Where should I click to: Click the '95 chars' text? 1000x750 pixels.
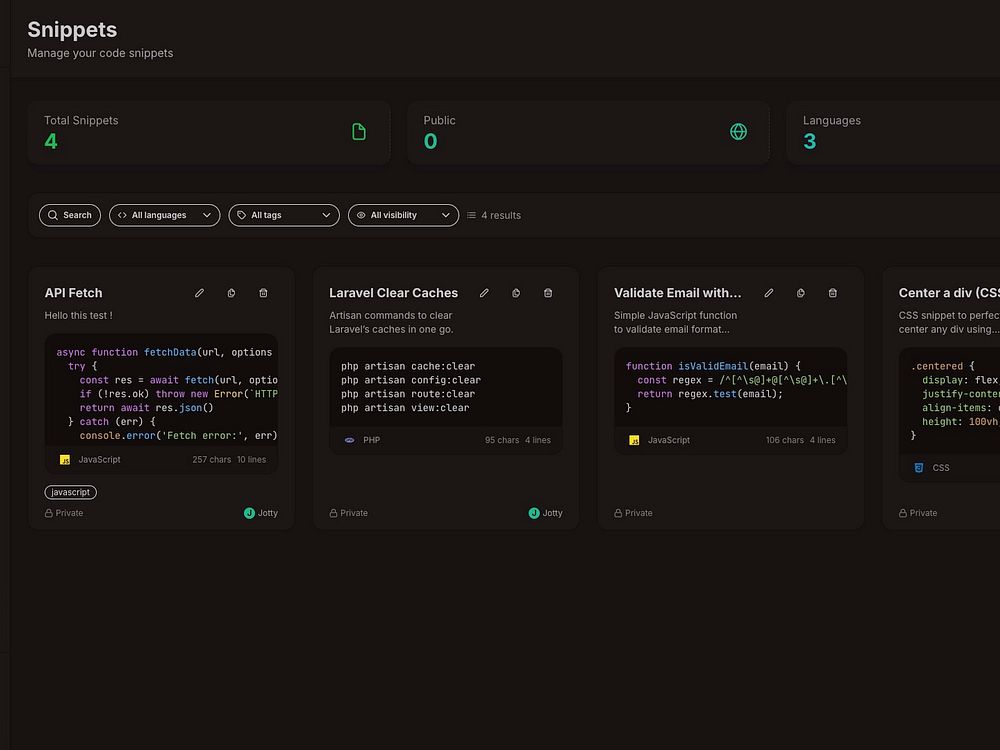pos(502,440)
